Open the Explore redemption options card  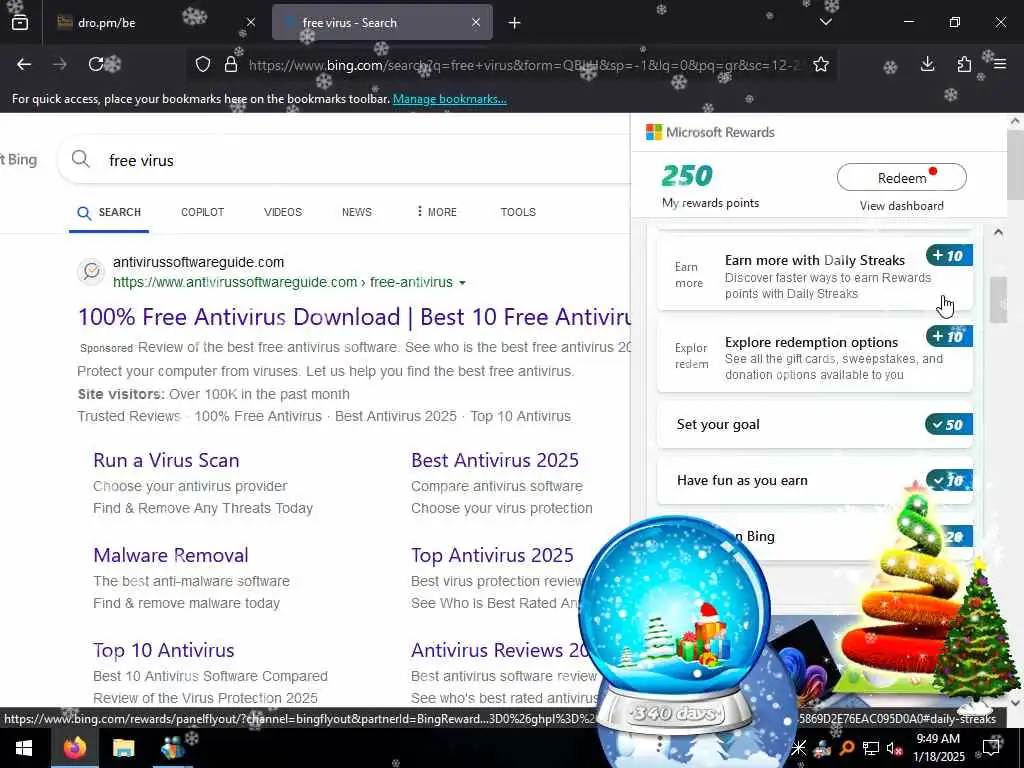click(x=814, y=356)
